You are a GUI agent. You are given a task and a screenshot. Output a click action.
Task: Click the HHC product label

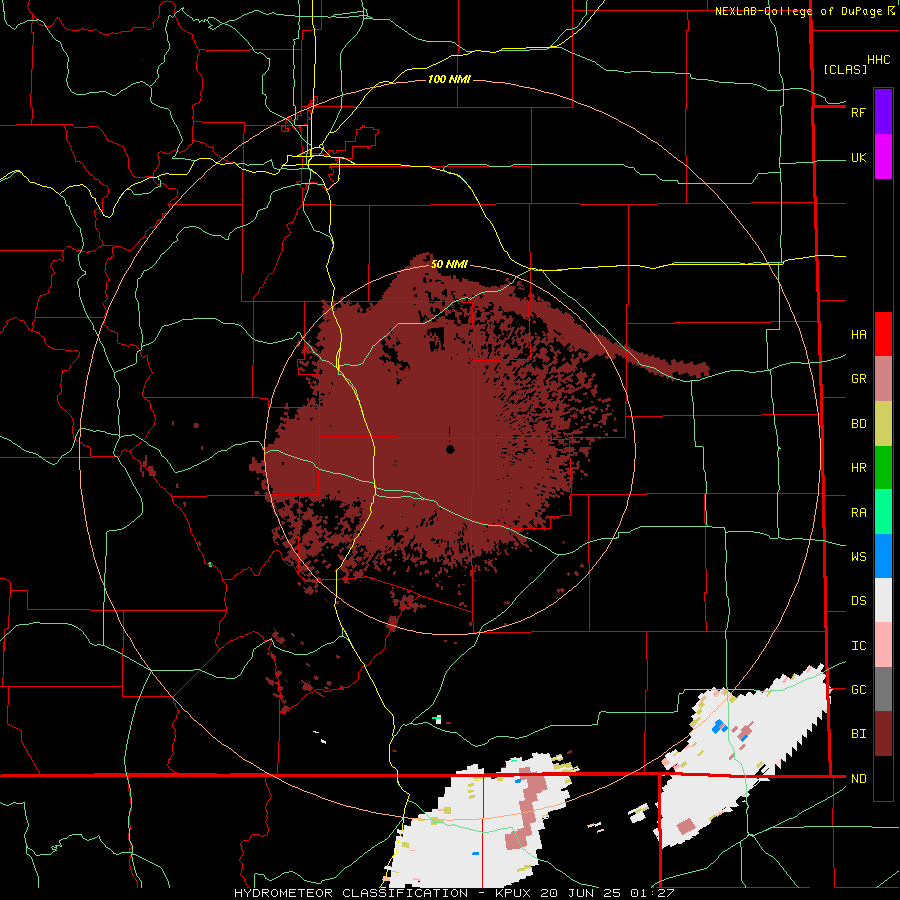coord(878,60)
